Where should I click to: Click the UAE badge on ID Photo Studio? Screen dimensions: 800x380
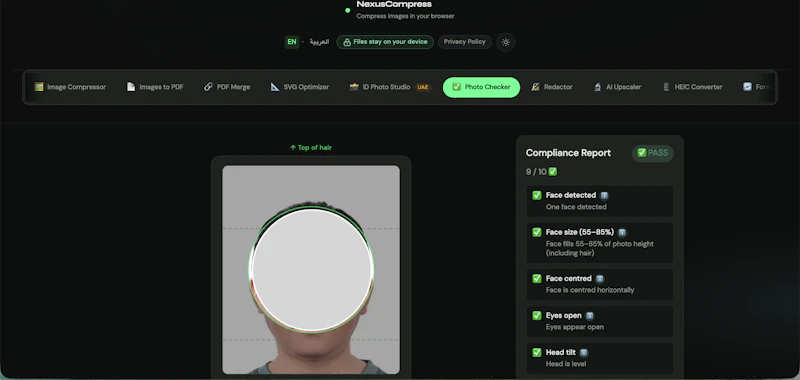click(422, 87)
